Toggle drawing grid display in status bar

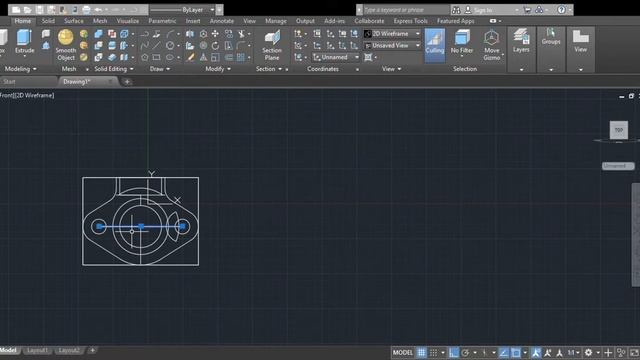pyautogui.click(x=421, y=352)
